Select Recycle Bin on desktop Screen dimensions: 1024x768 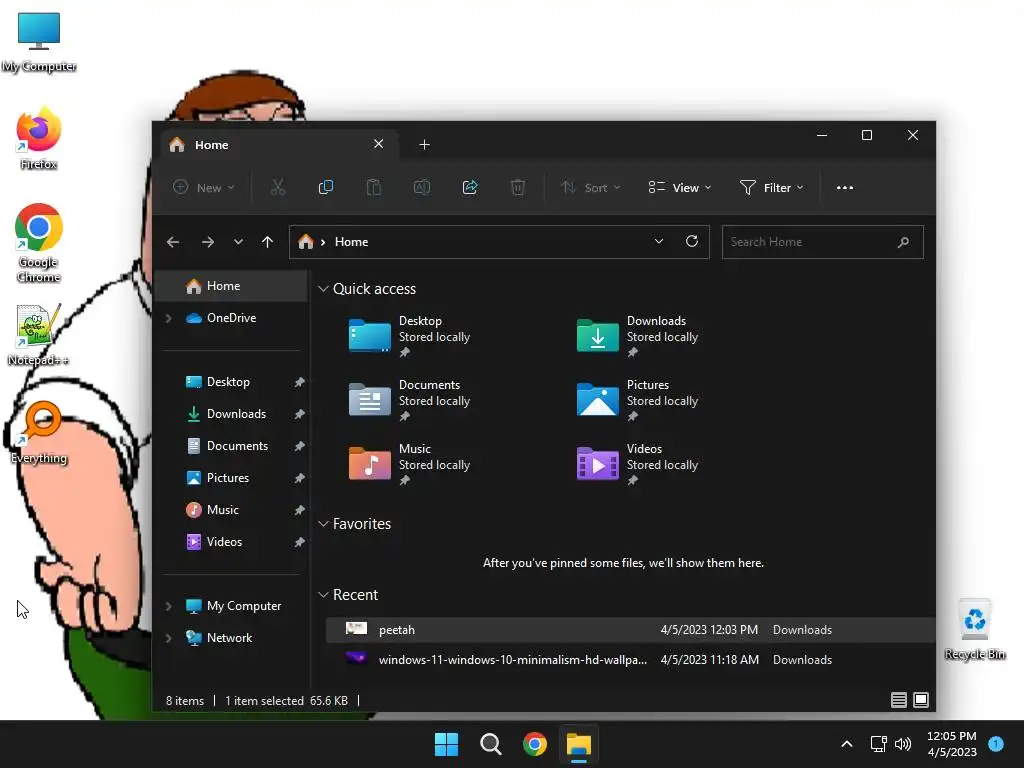[975, 629]
